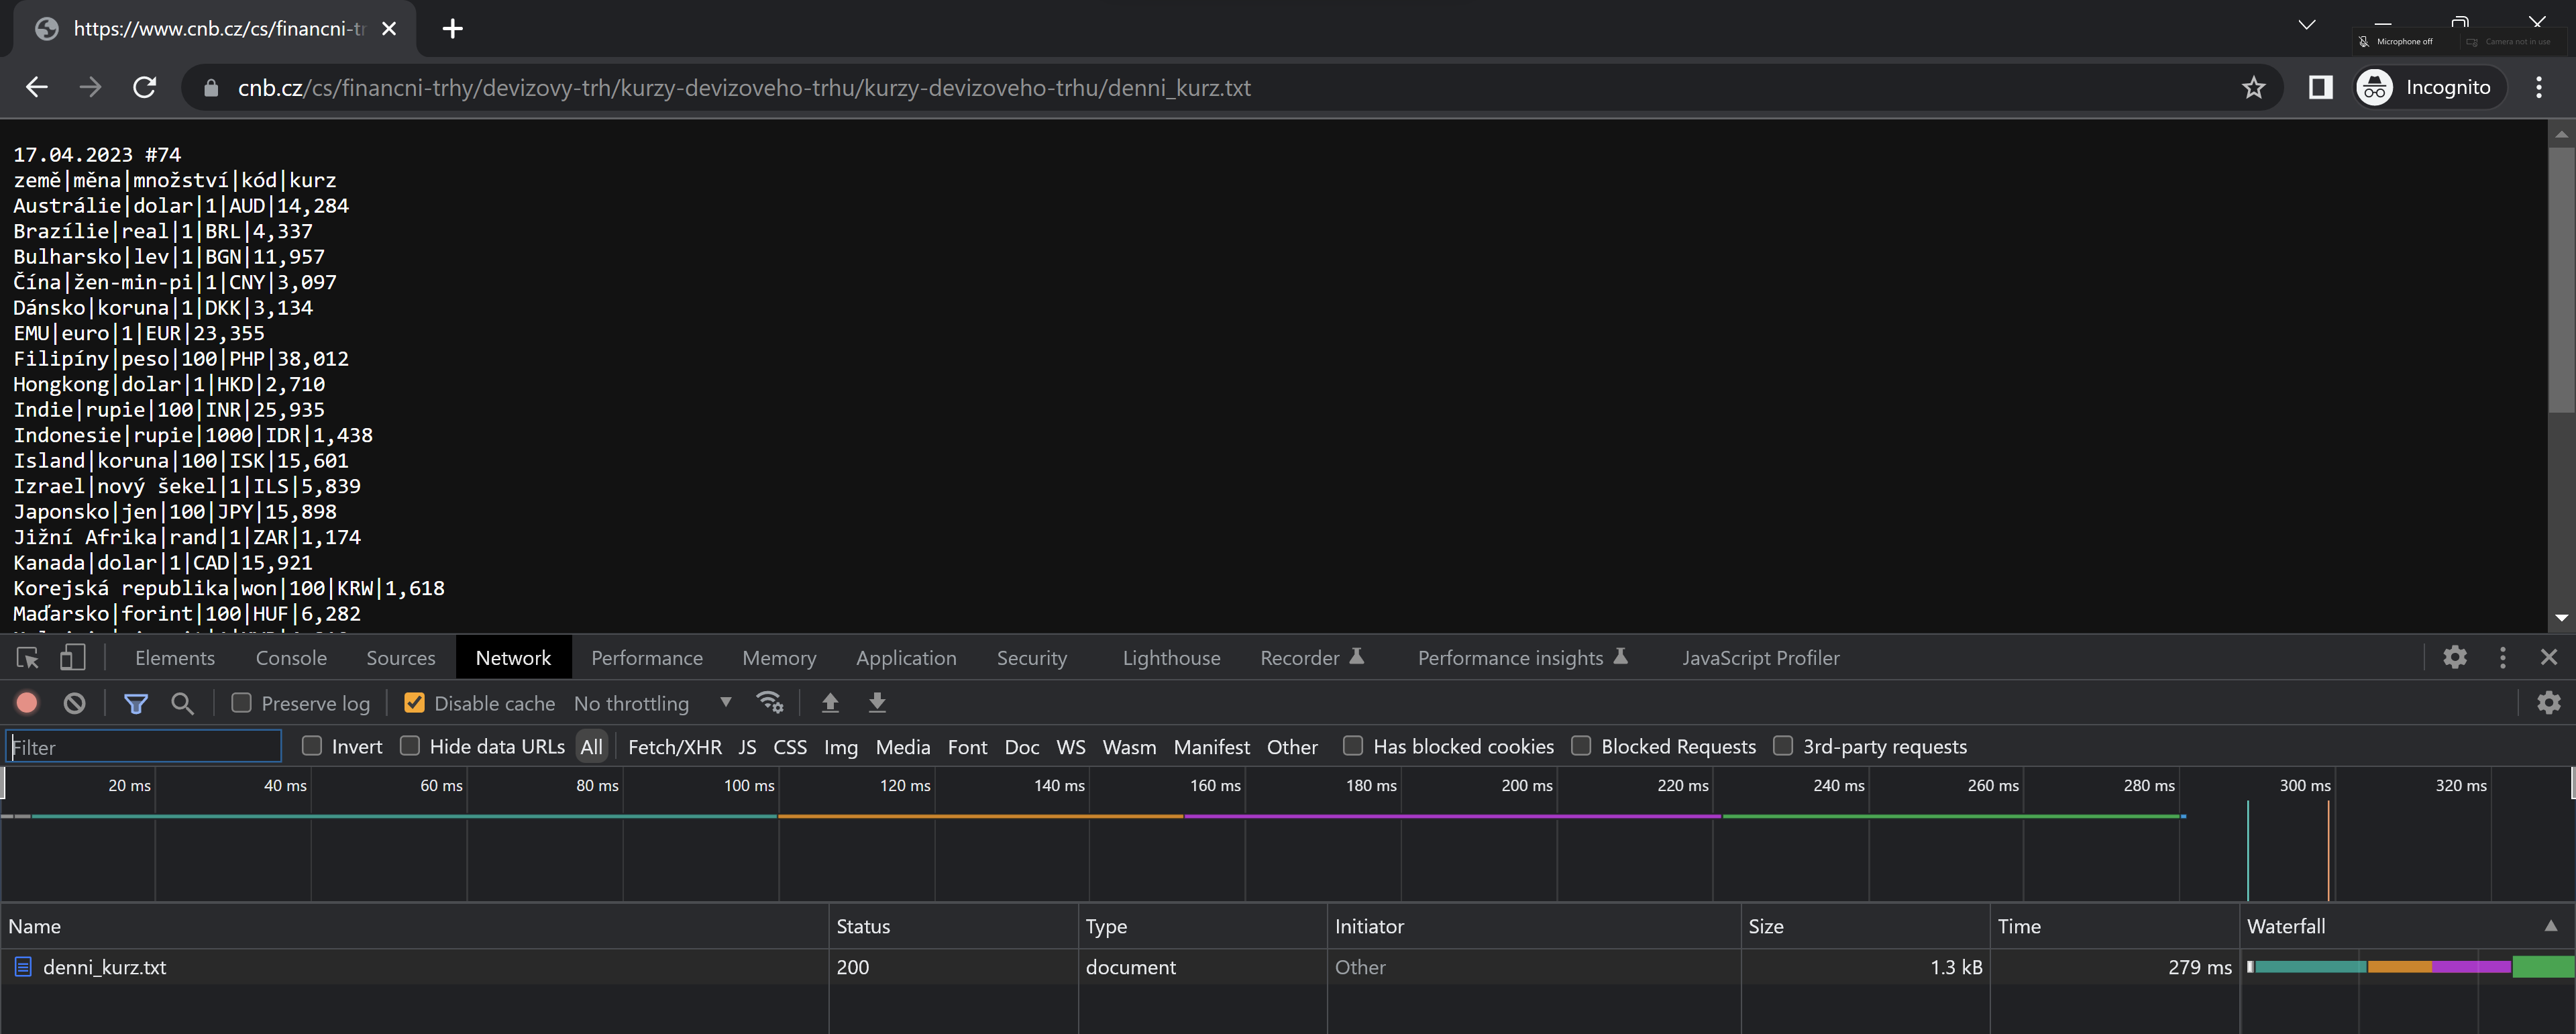Switch to the Console tab
2576x1034 pixels.
click(x=291, y=657)
